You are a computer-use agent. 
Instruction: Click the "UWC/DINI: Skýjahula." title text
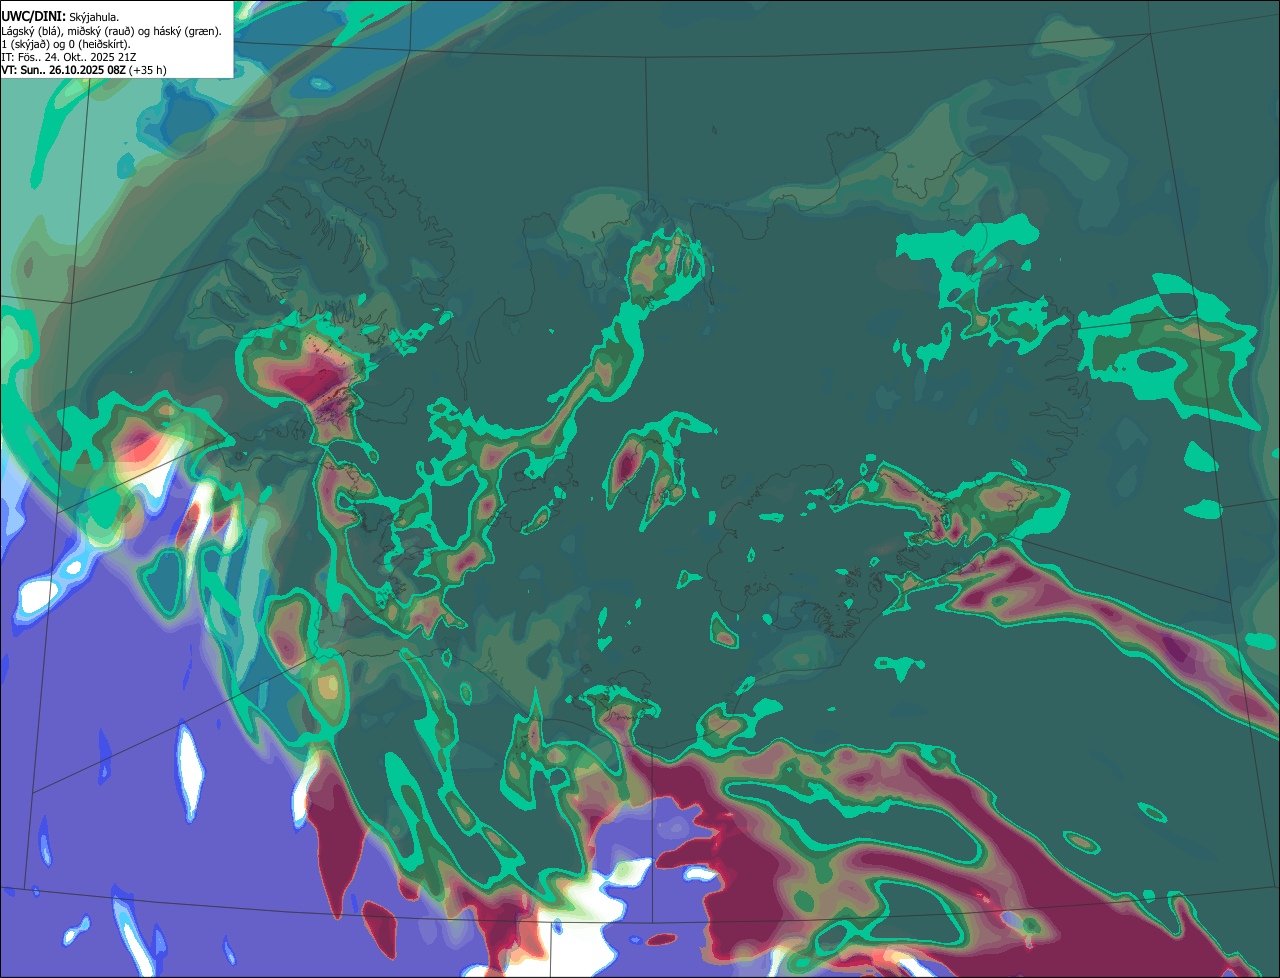(x=60, y=17)
